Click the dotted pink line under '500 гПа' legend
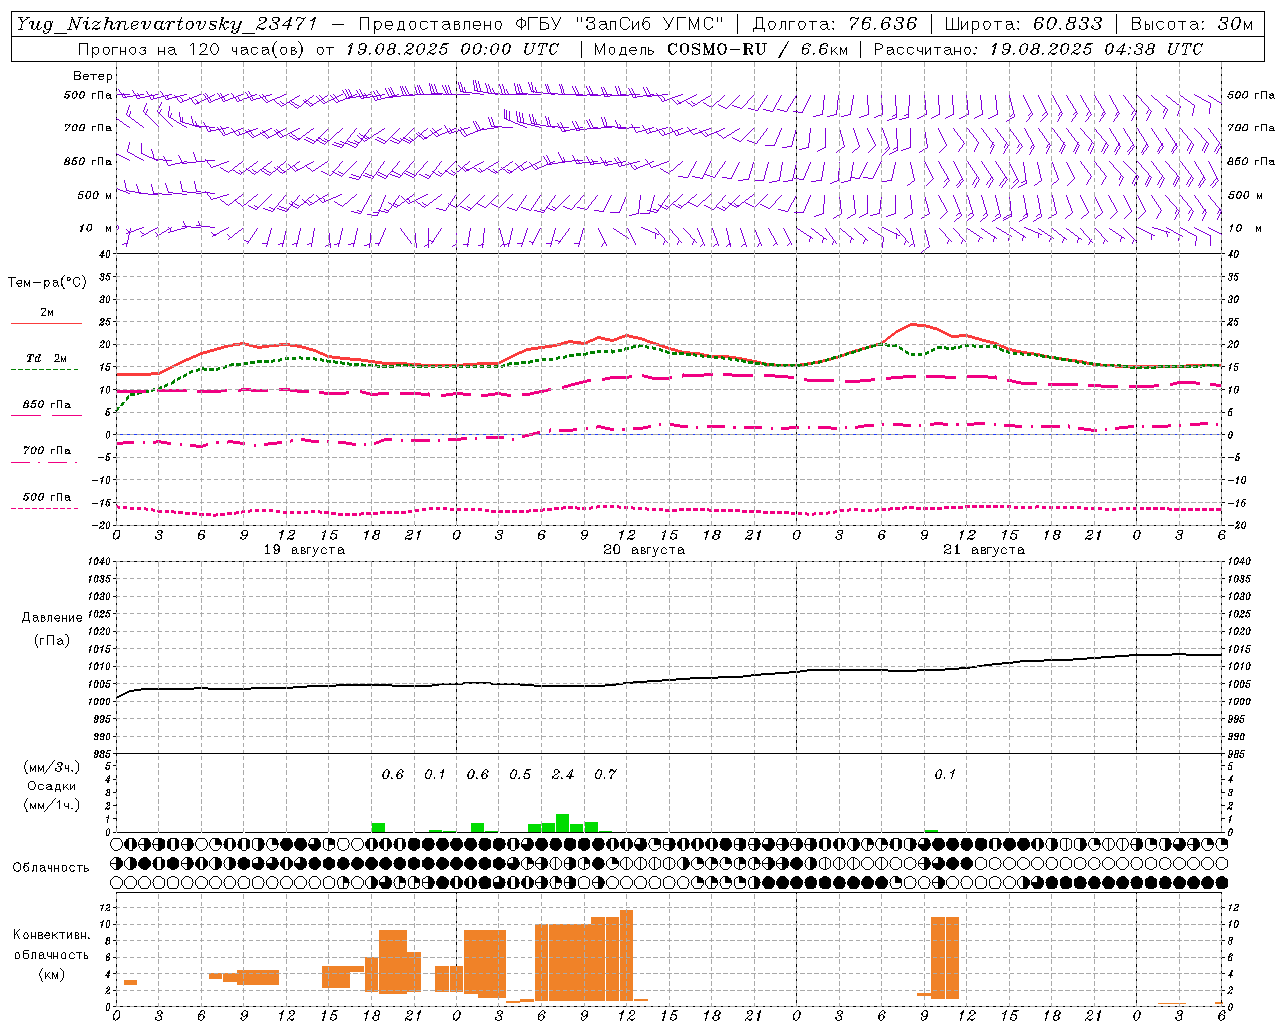1280x1024 pixels. [x=44, y=508]
